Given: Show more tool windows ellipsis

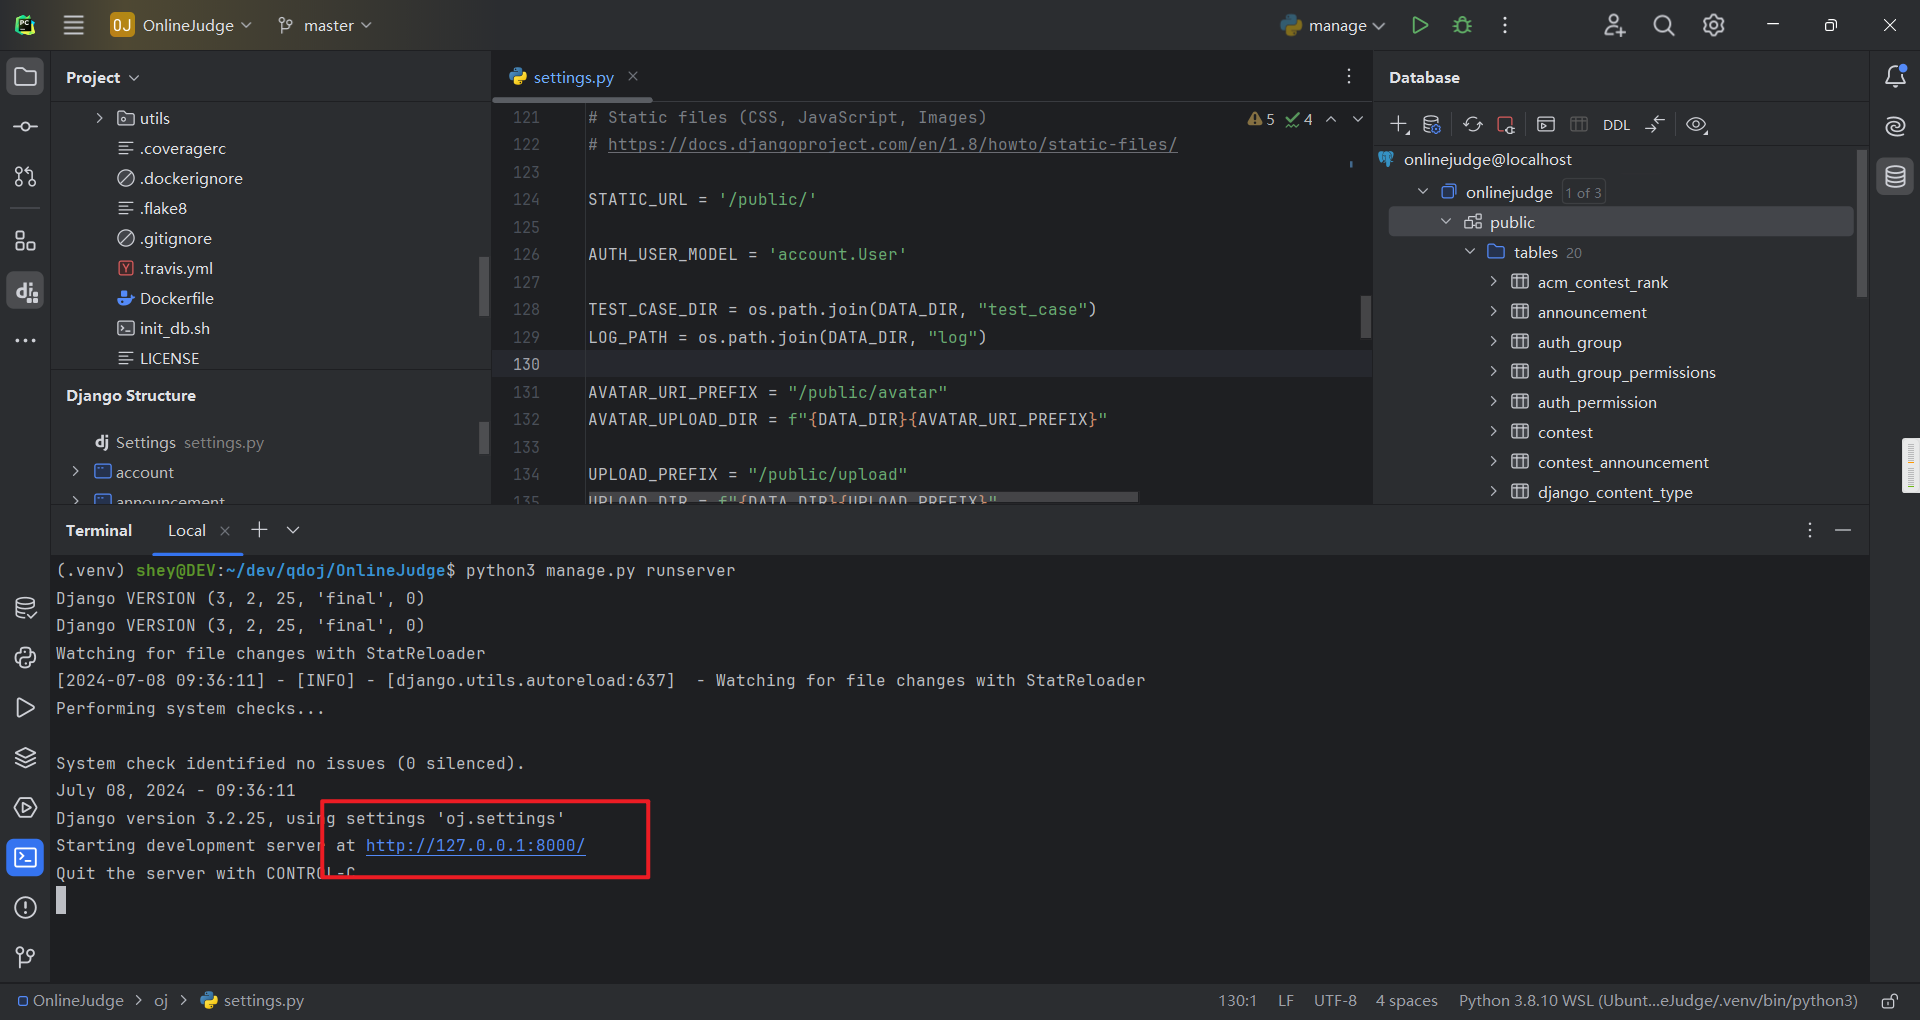Looking at the screenshot, I should (25, 341).
